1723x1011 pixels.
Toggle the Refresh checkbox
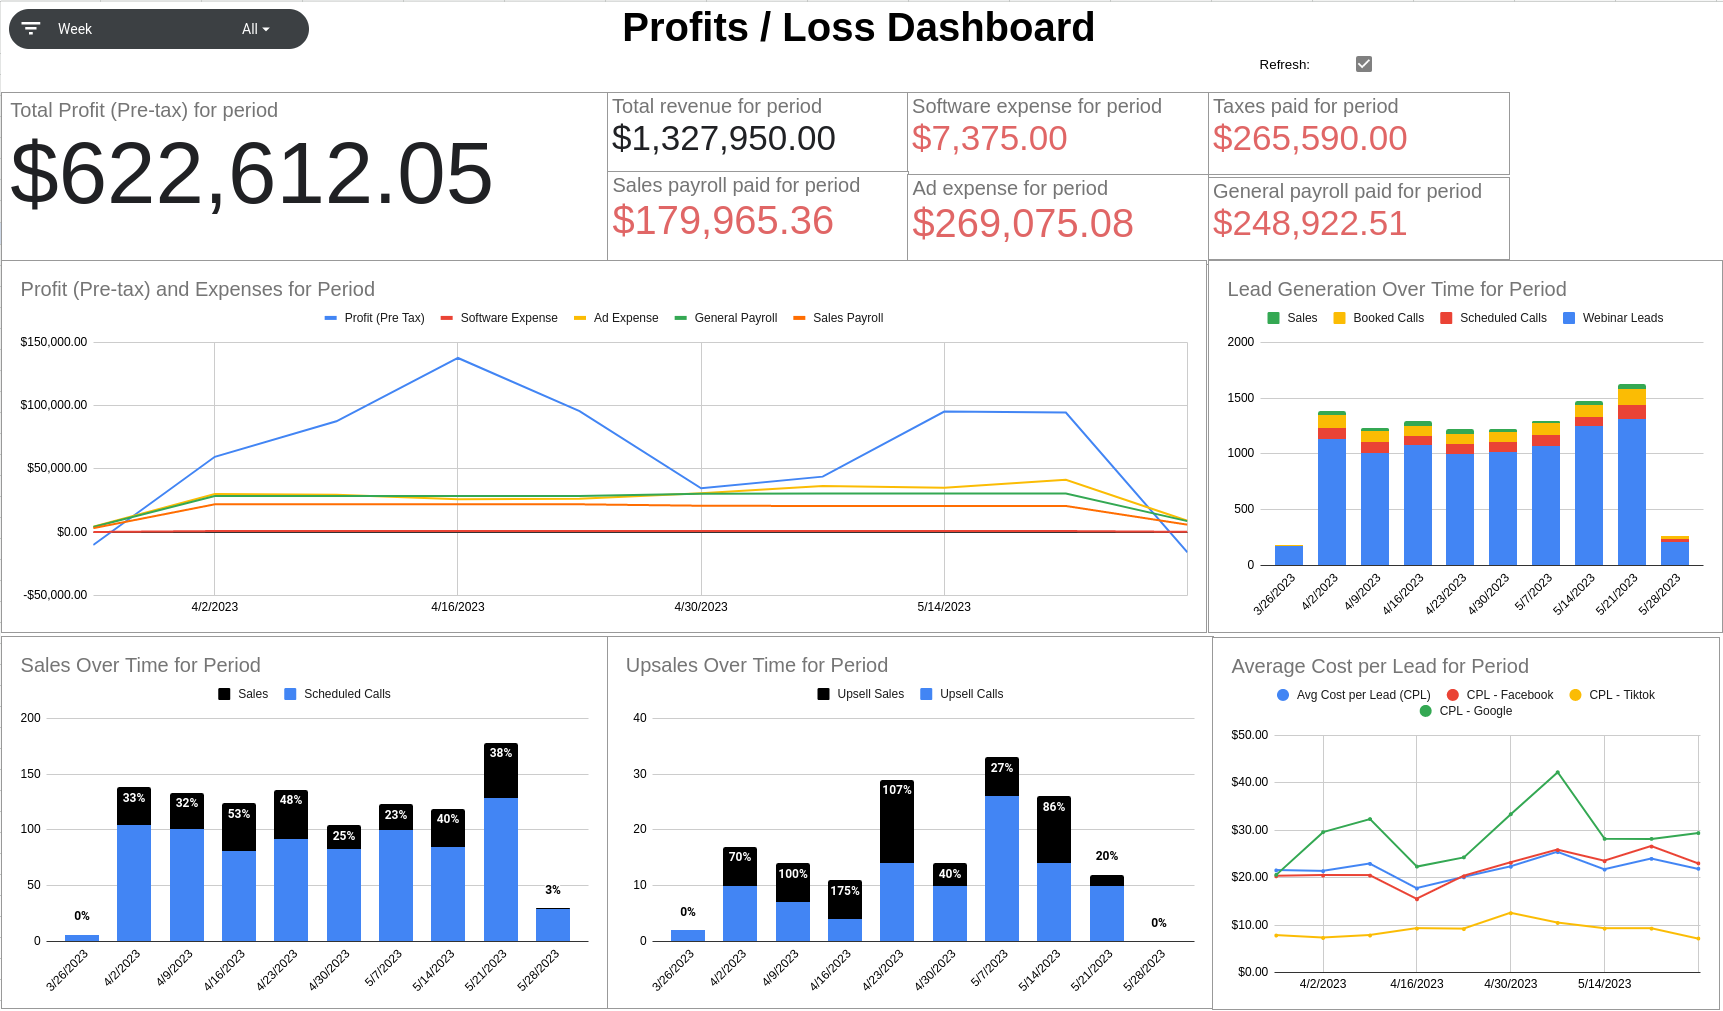pyautogui.click(x=1363, y=64)
